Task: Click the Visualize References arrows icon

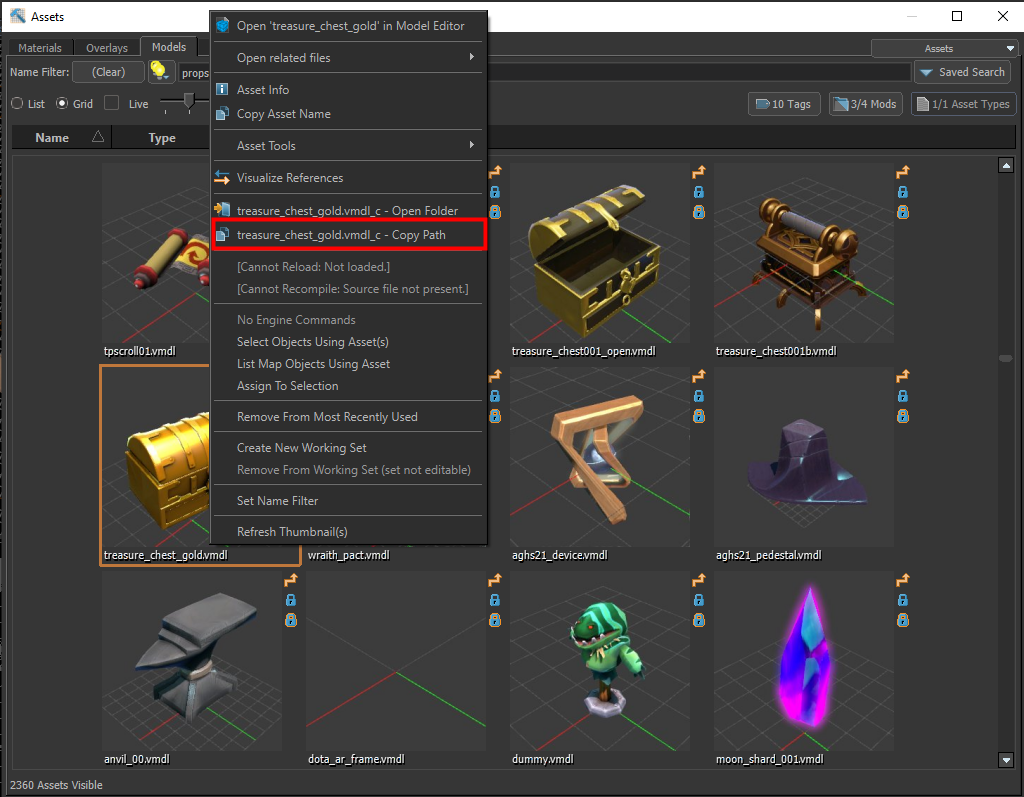Action: click(x=222, y=177)
